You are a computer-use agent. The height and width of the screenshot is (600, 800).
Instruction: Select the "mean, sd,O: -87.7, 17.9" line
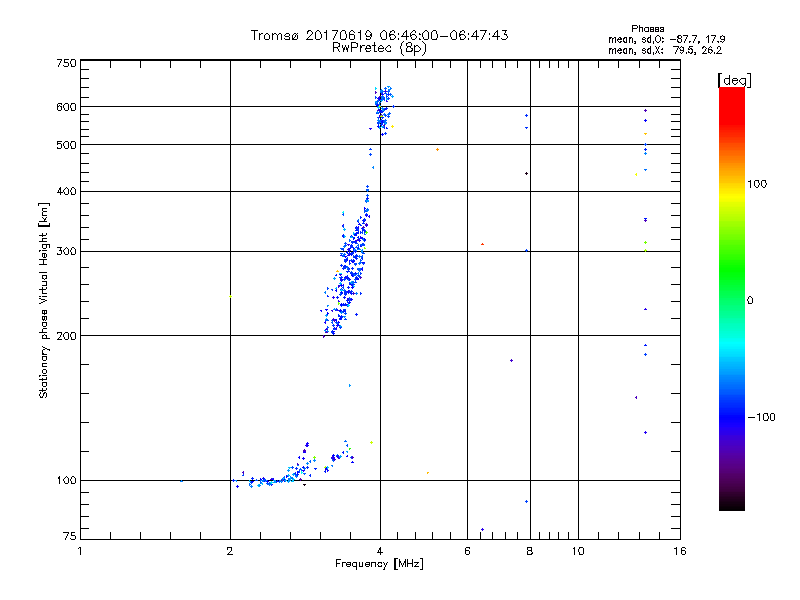pyautogui.click(x=666, y=39)
